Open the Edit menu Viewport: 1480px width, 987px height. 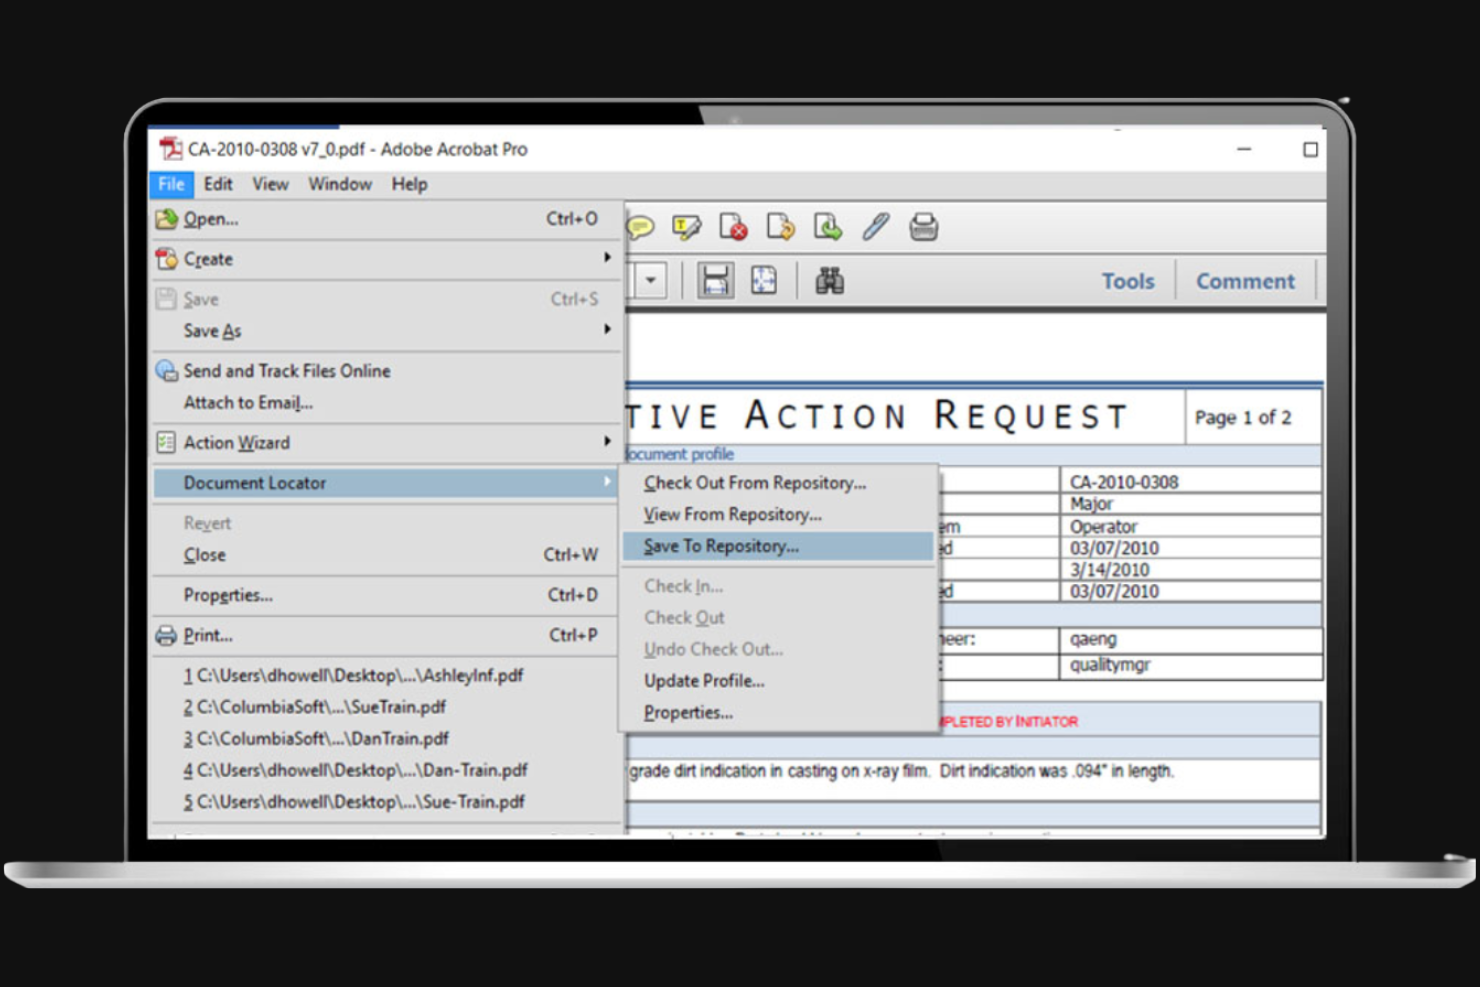[217, 184]
